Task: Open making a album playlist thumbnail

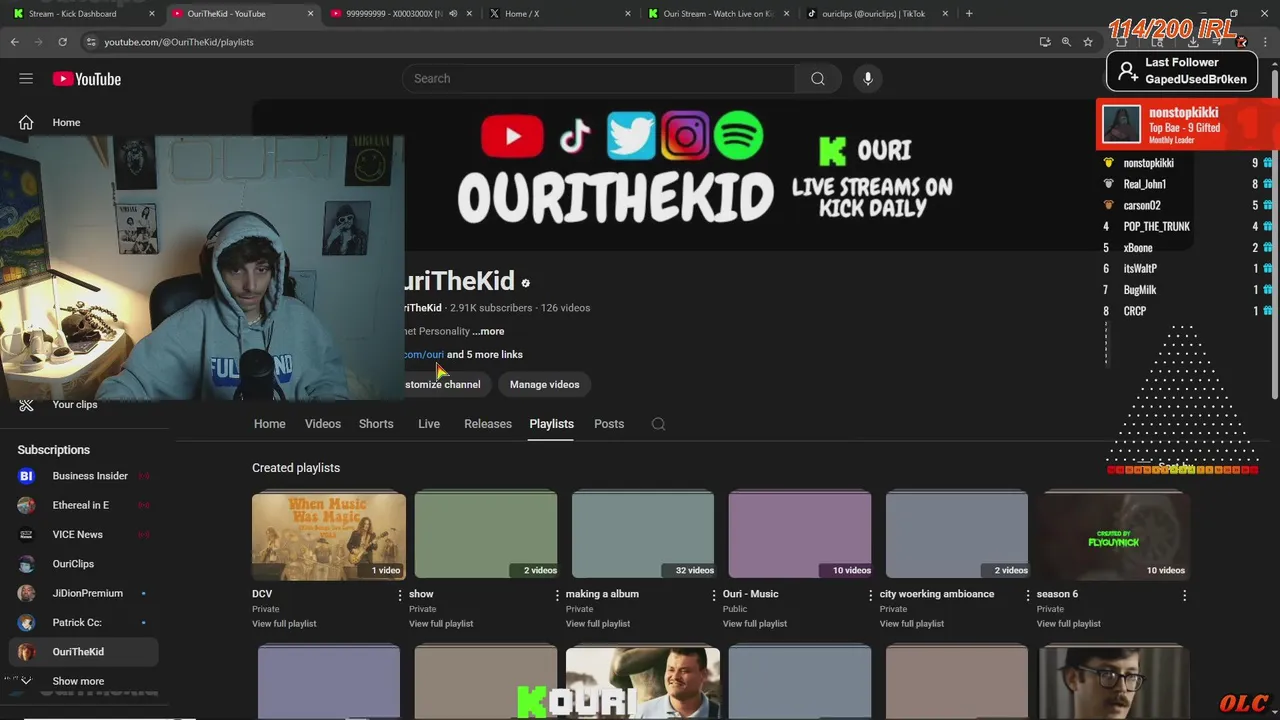Action: pyautogui.click(x=643, y=535)
